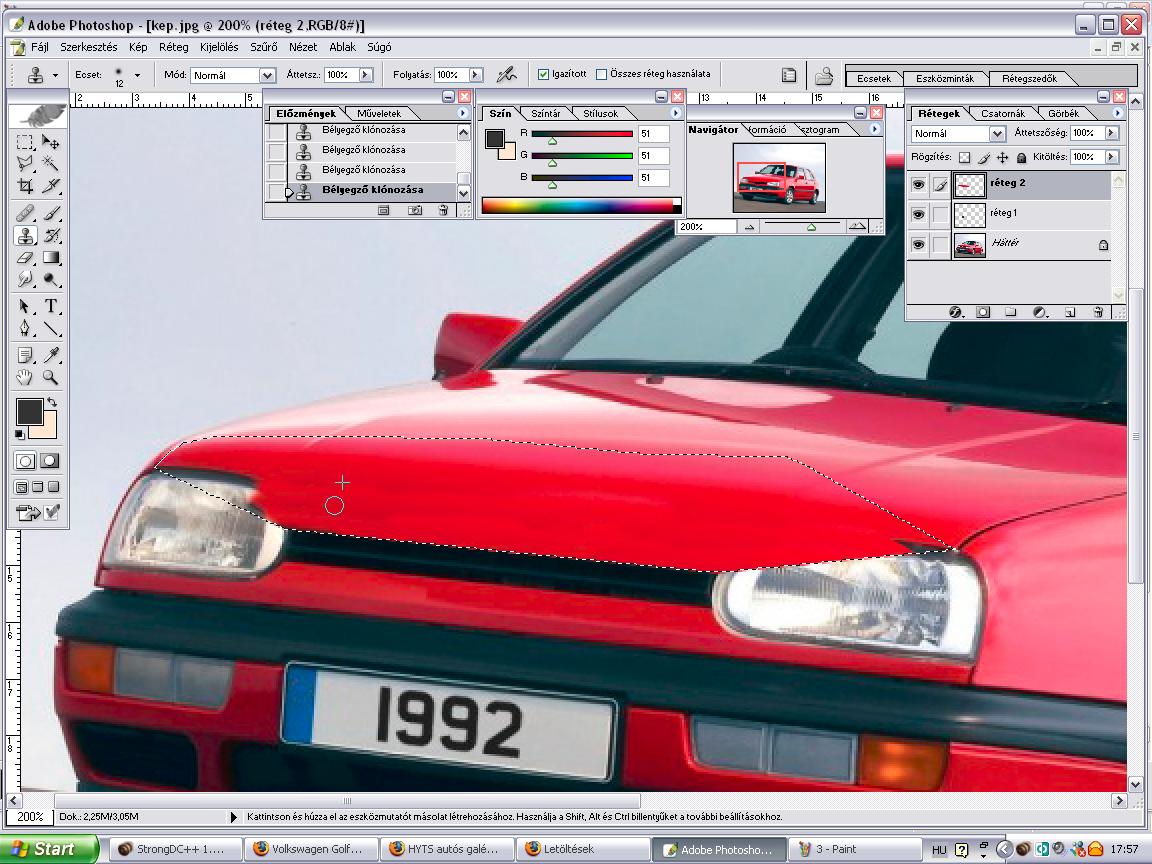Select the Type (T) tool
1152x864 pixels.
pyautogui.click(x=50, y=306)
